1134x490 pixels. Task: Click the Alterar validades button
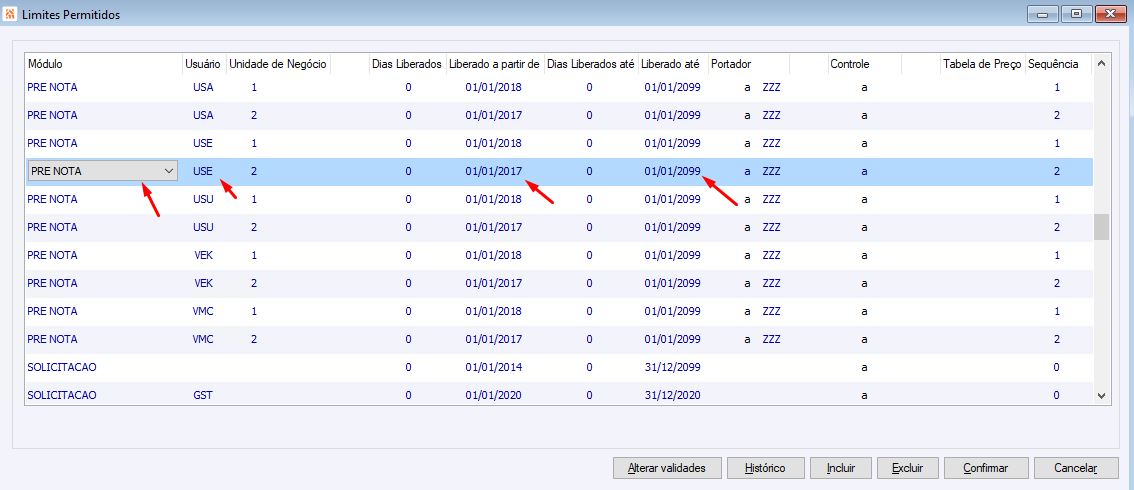(667, 468)
